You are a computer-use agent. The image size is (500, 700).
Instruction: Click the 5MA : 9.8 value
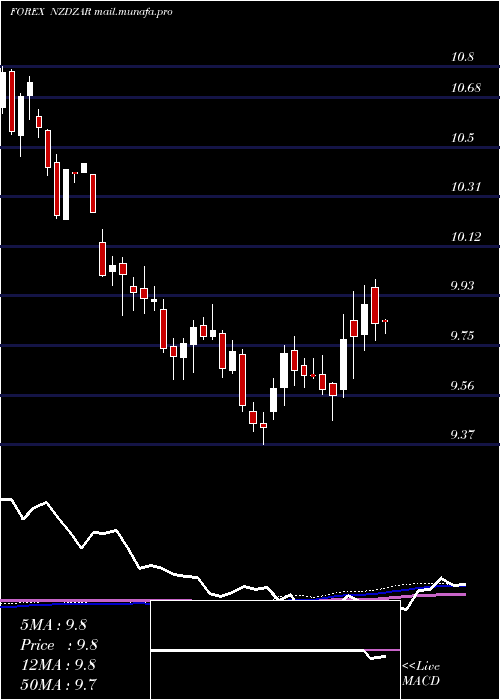54,625
